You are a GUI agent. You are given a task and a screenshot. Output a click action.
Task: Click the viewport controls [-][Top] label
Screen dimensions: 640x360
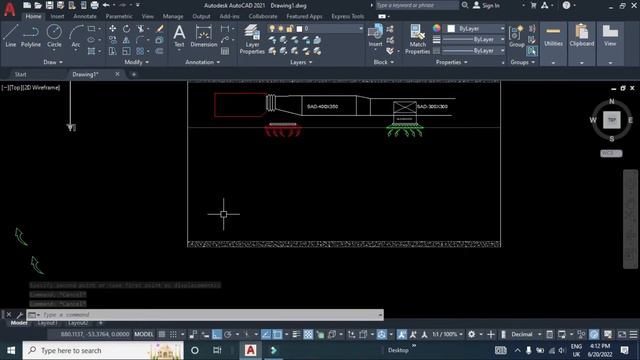(31, 87)
